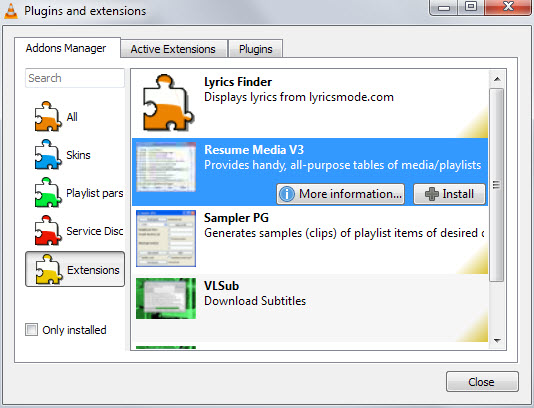This screenshot has width=534, height=408.
Task: Maximize the Plugins and extensions window
Action: 471,7
